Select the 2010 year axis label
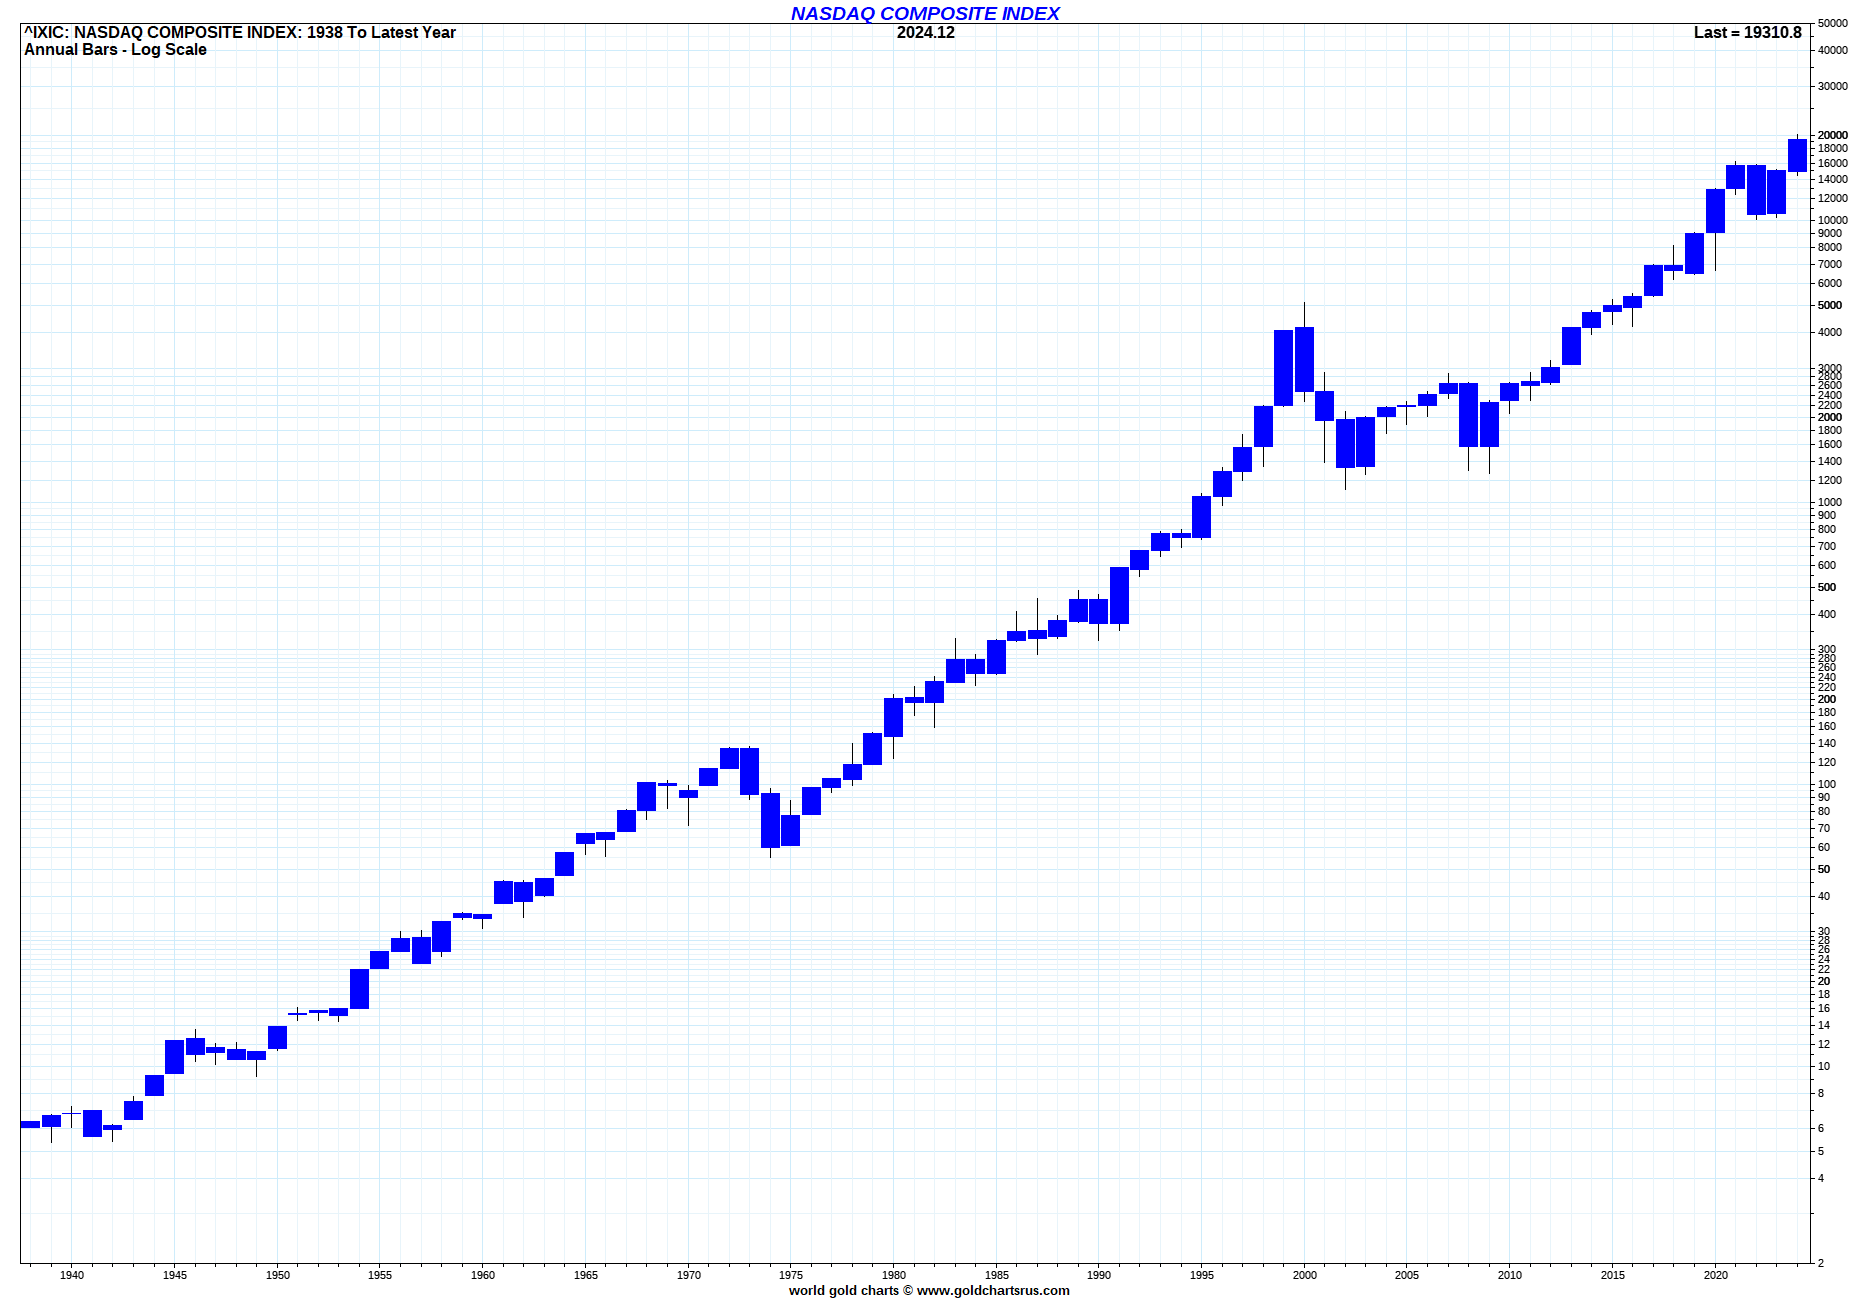Viewport: 1850px width, 1300px height. point(1510,1275)
